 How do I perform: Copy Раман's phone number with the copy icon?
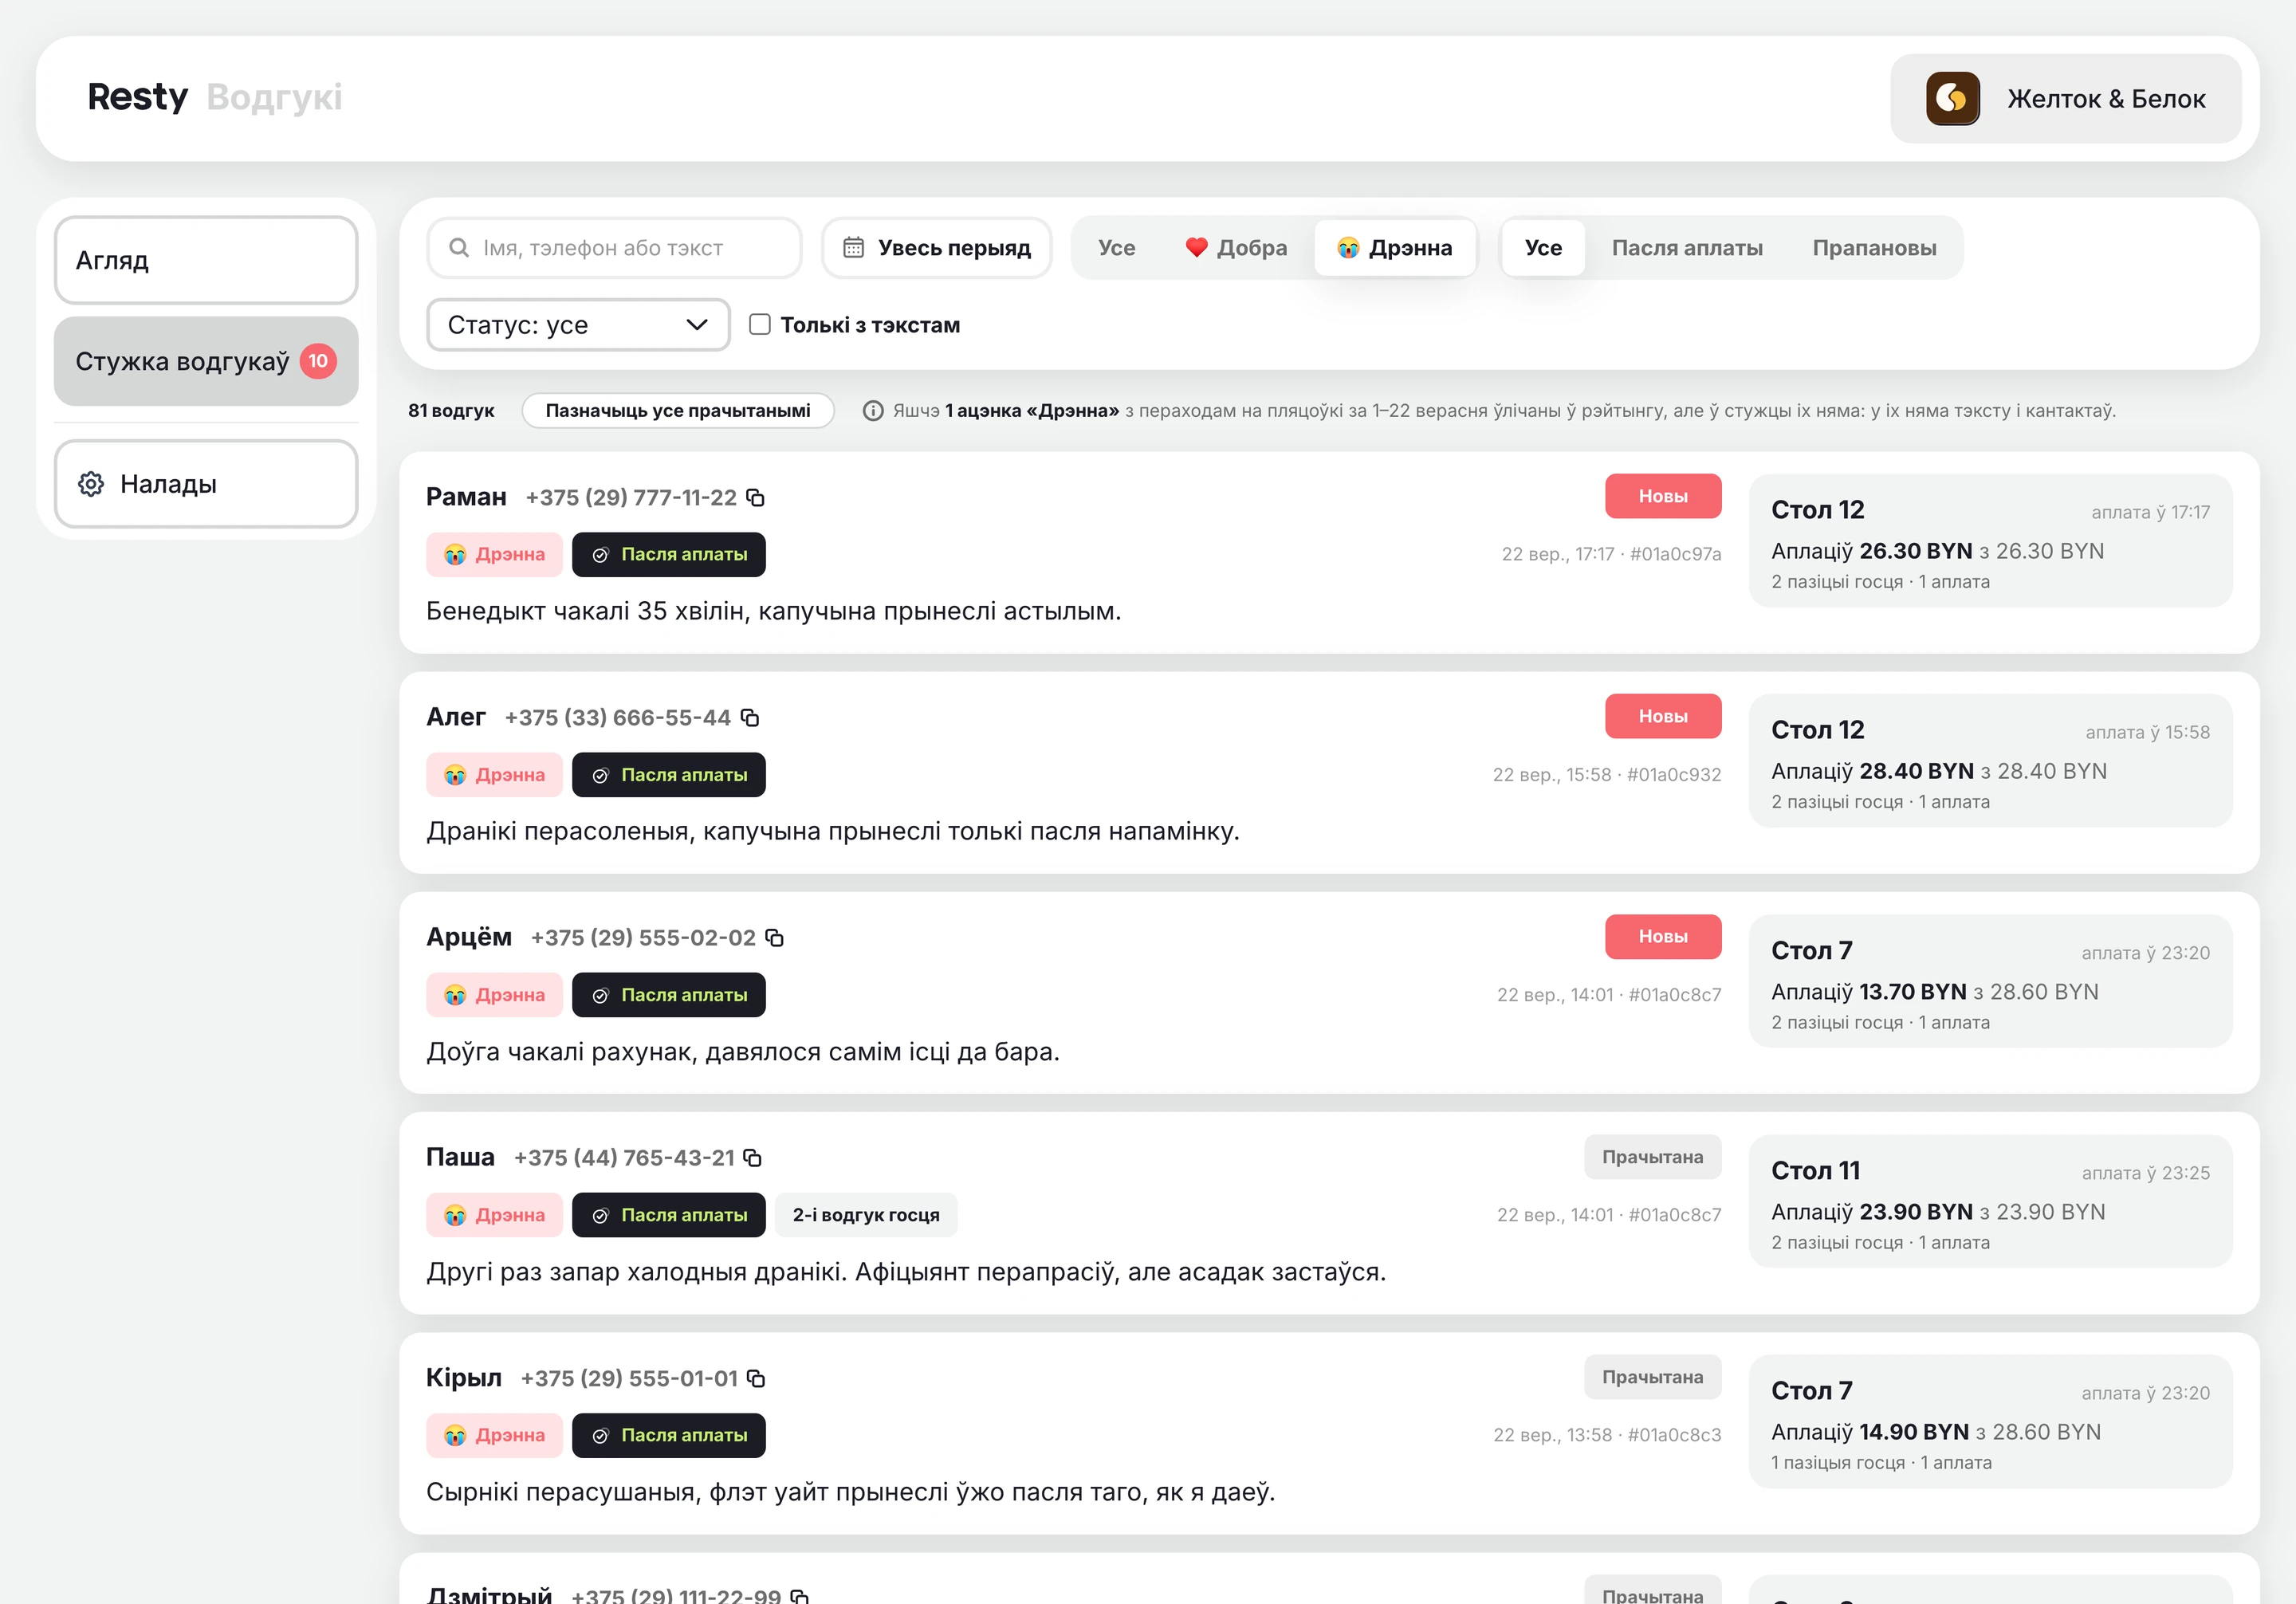(756, 498)
